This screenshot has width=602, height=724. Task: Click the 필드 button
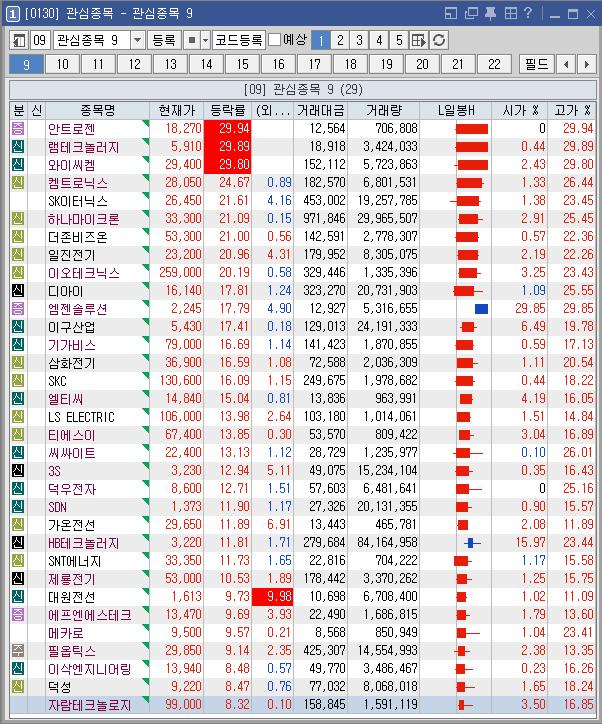click(x=536, y=64)
